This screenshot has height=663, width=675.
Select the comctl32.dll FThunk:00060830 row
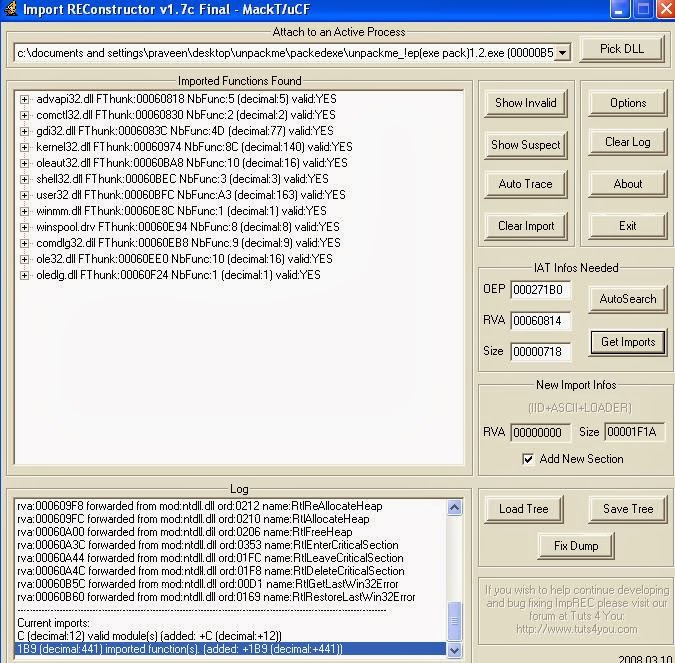click(186, 115)
